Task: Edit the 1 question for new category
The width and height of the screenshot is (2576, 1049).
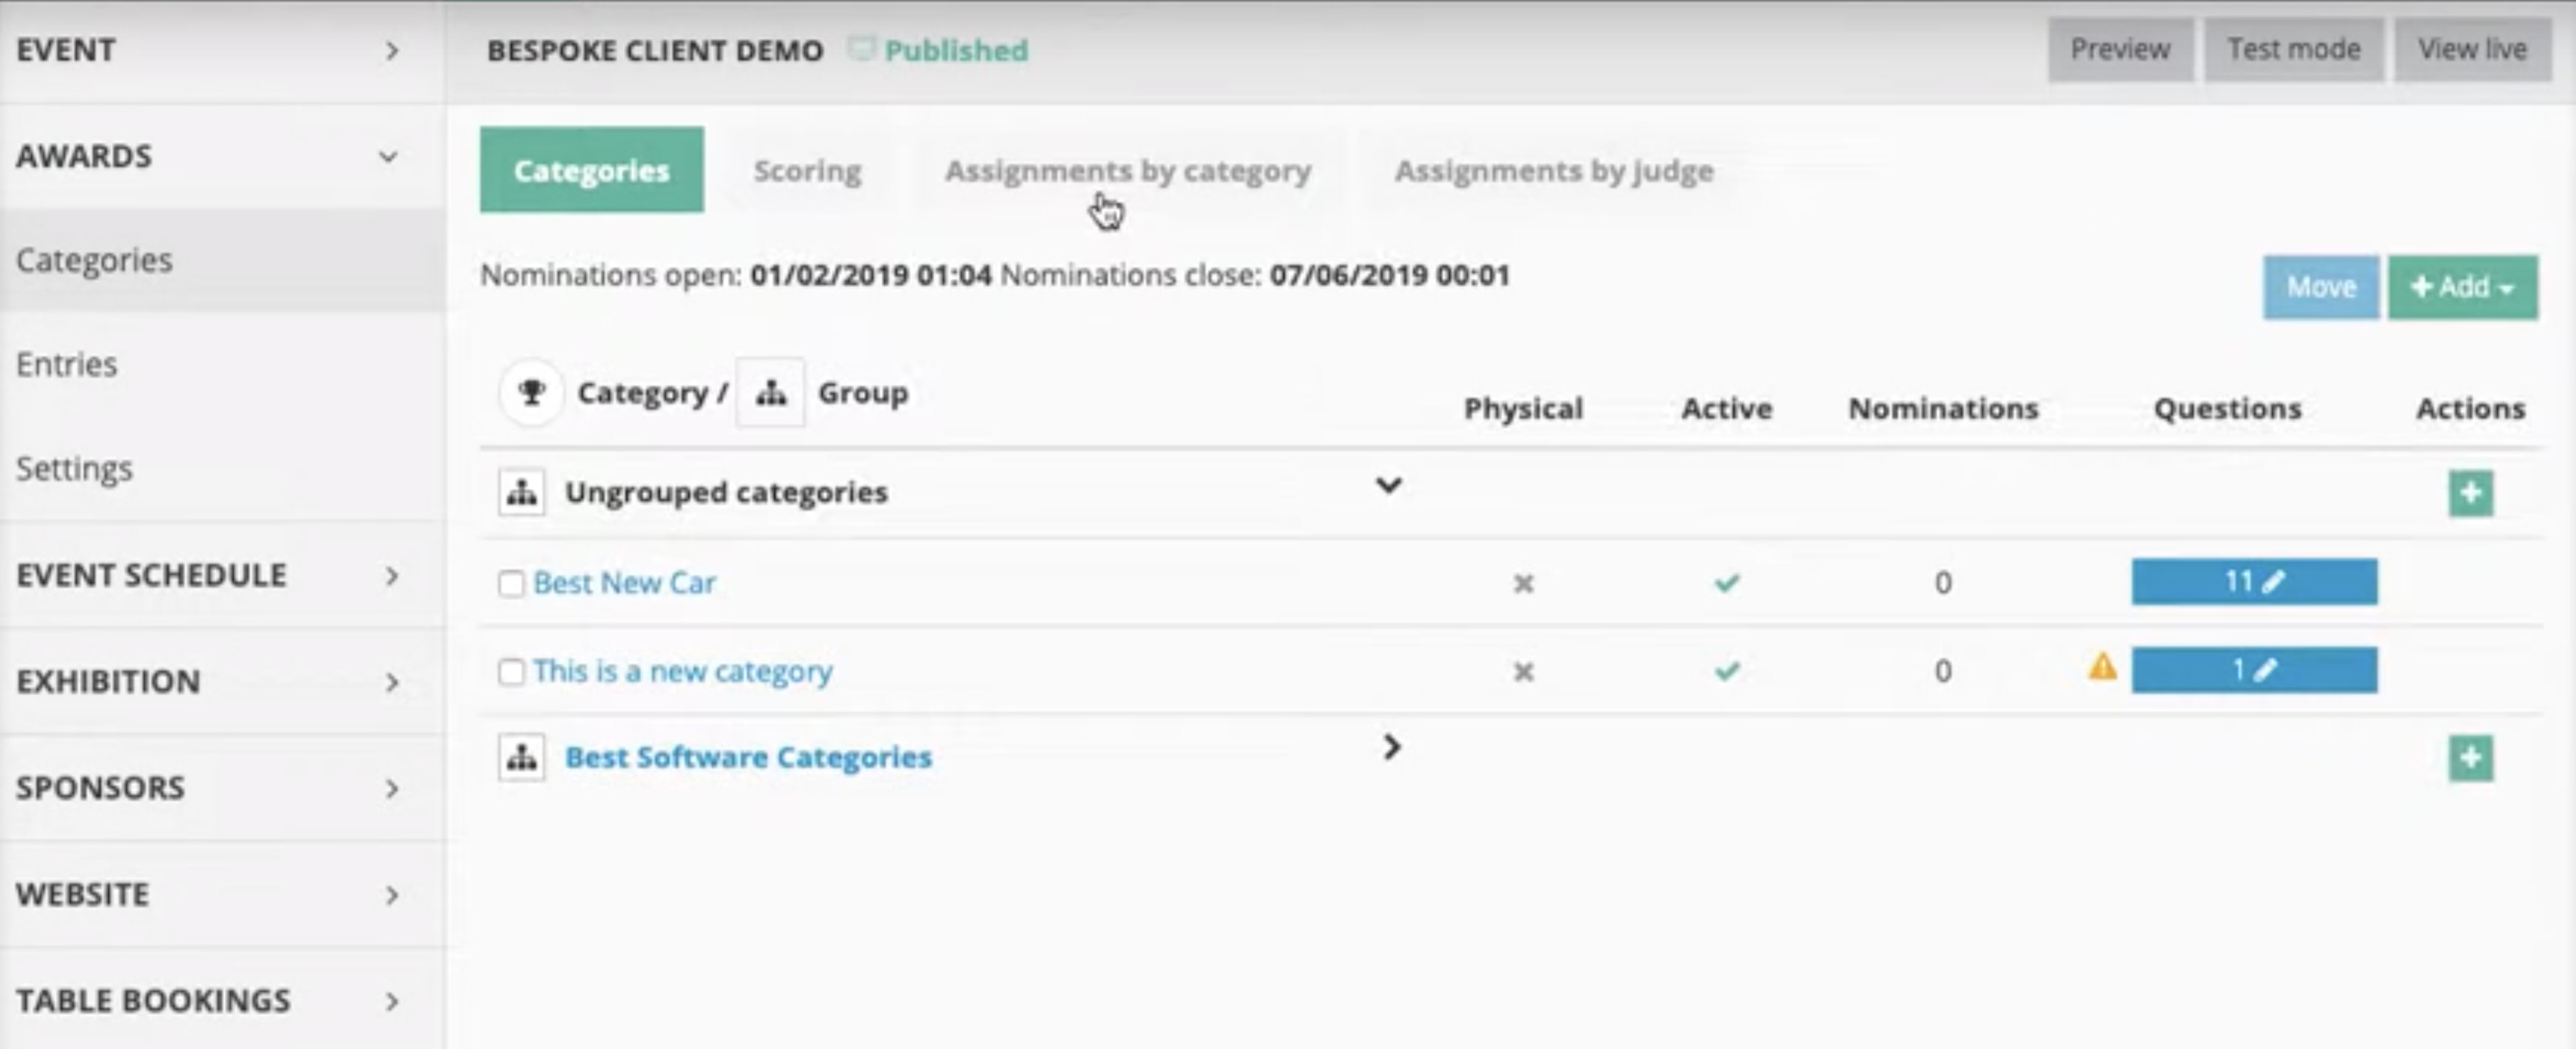Action: pos(2253,670)
